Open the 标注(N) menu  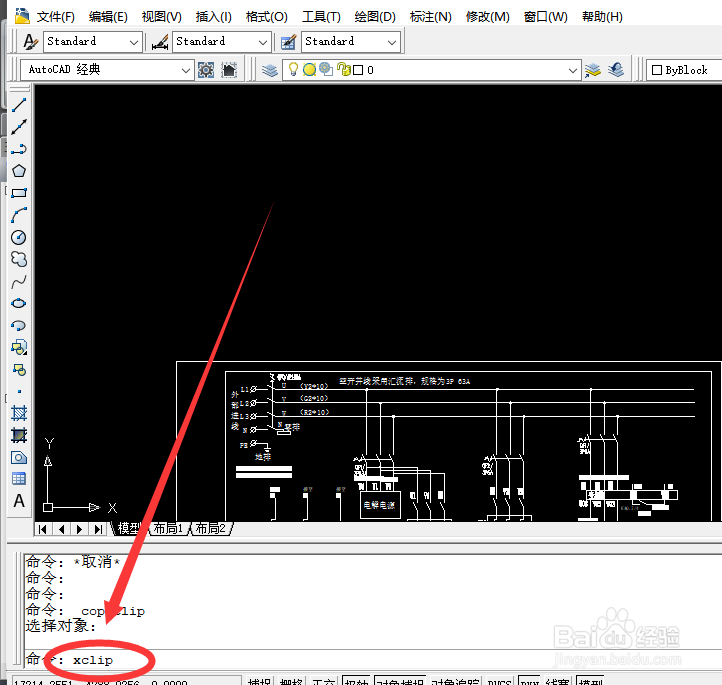pos(431,17)
